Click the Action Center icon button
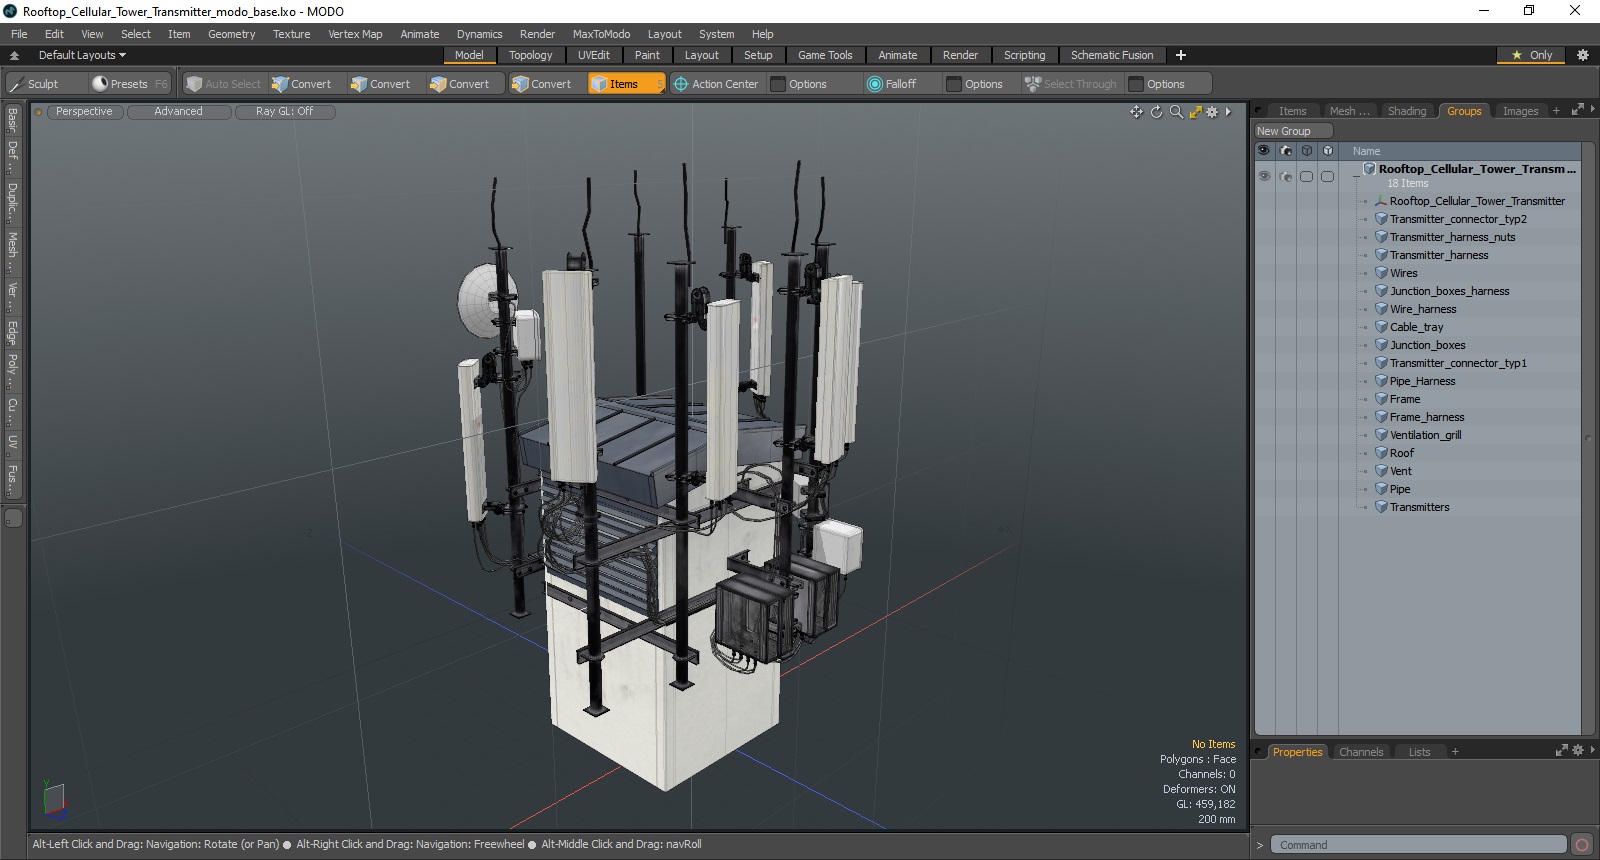 716,84
